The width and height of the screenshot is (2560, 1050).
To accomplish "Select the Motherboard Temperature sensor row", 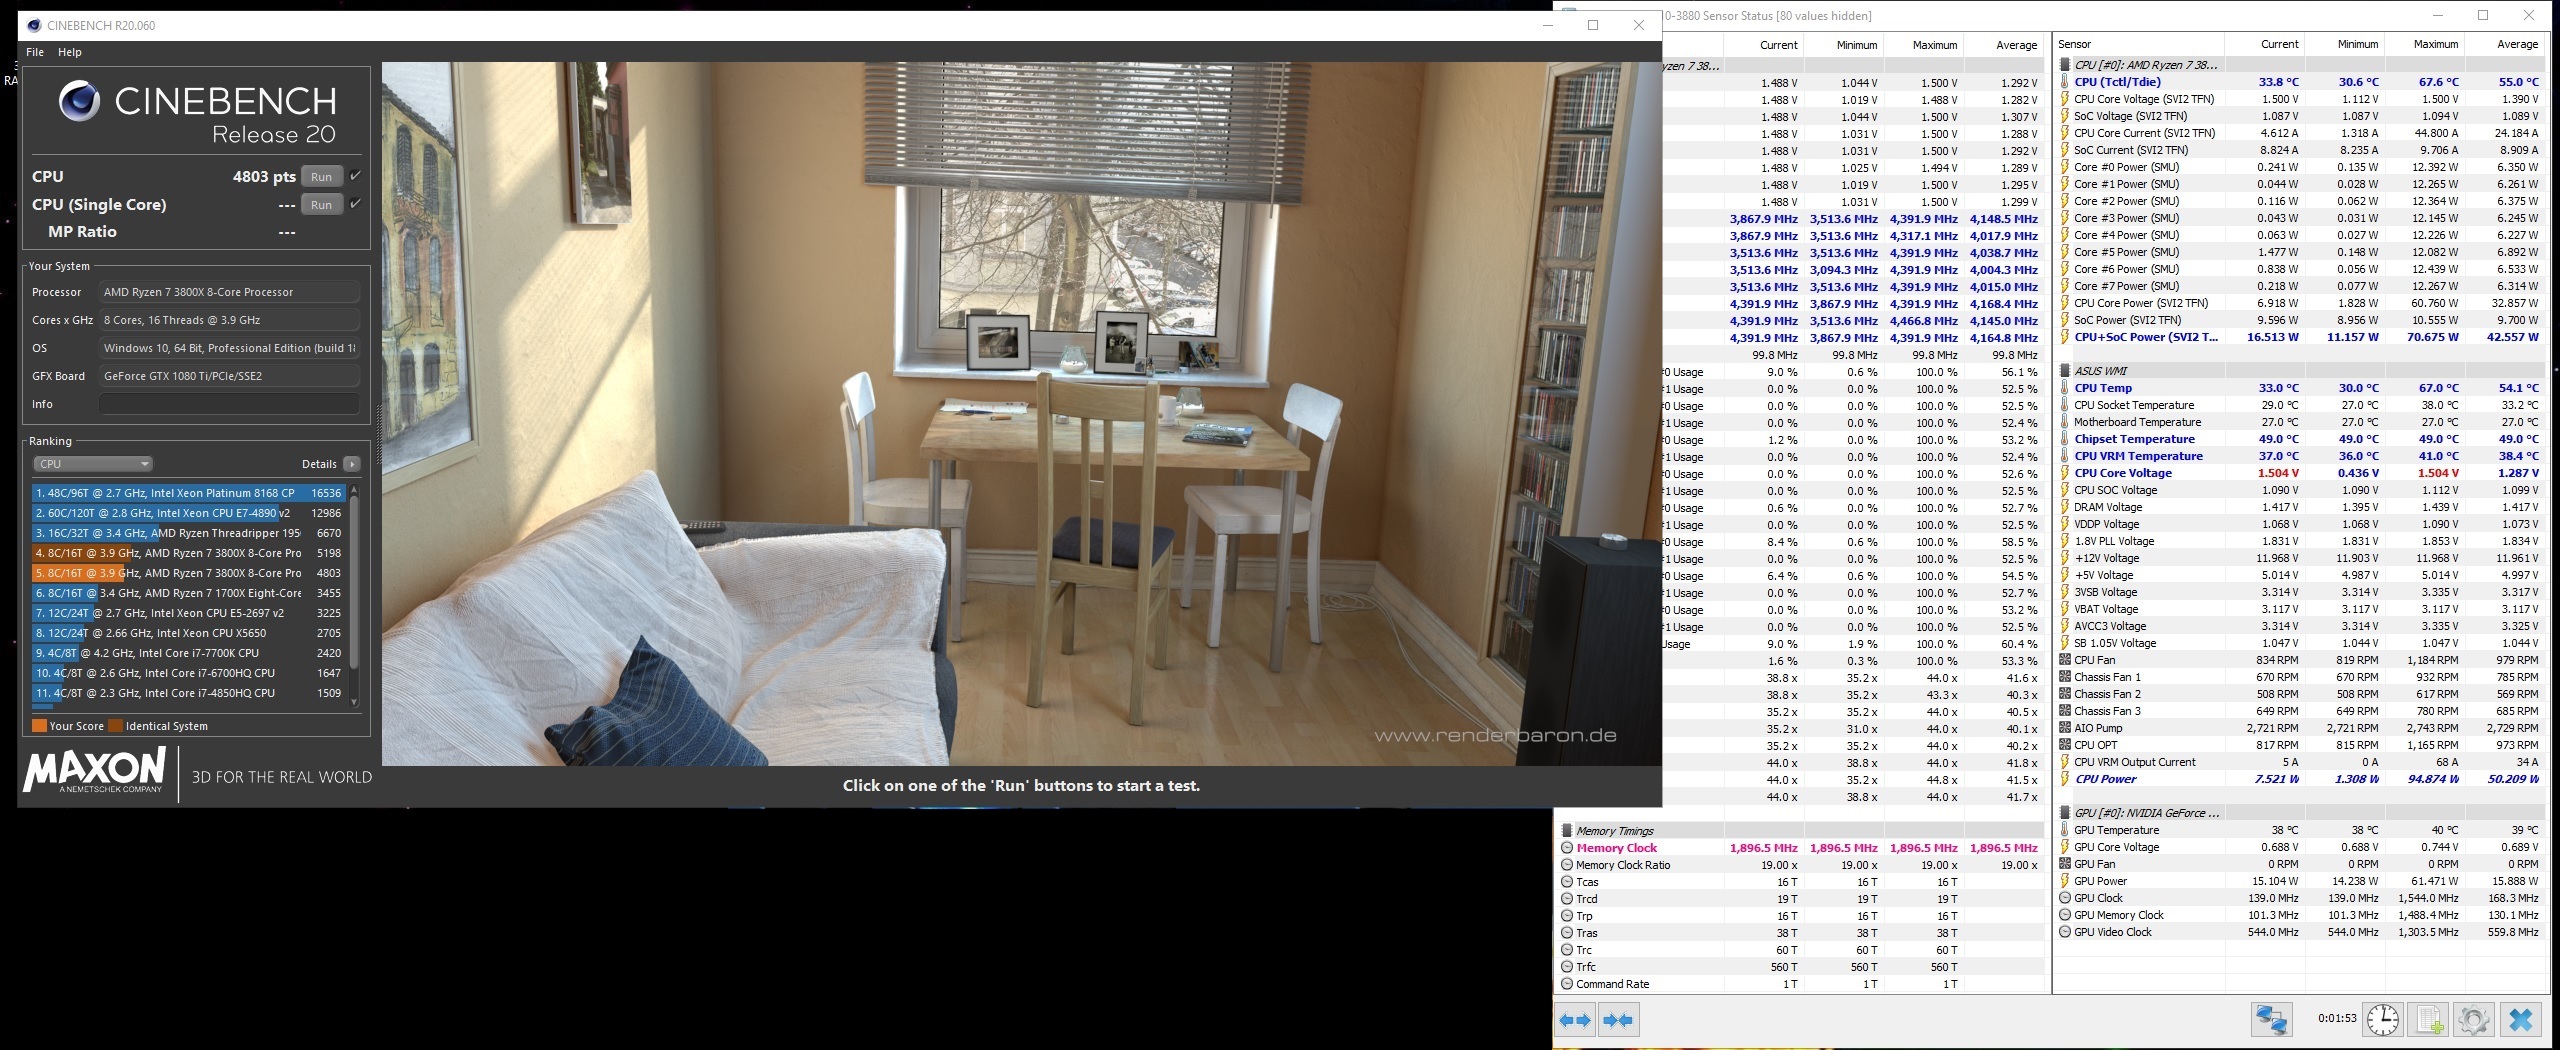I will (x=2299, y=422).
